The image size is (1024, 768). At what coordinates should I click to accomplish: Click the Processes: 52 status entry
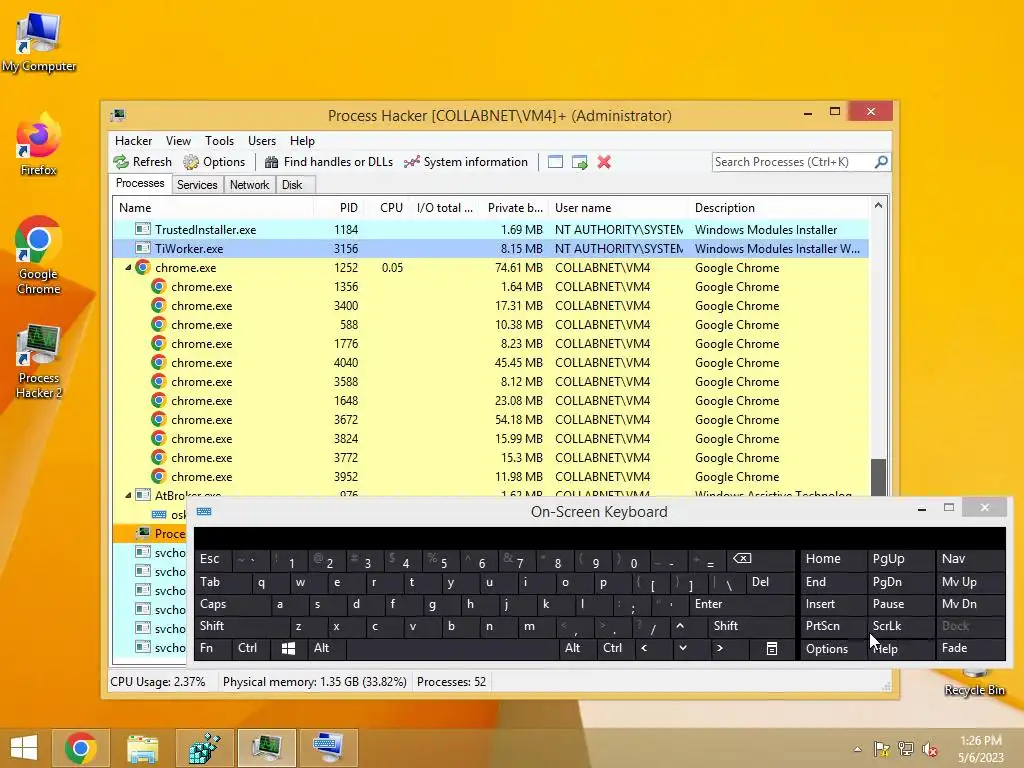[x=451, y=682]
